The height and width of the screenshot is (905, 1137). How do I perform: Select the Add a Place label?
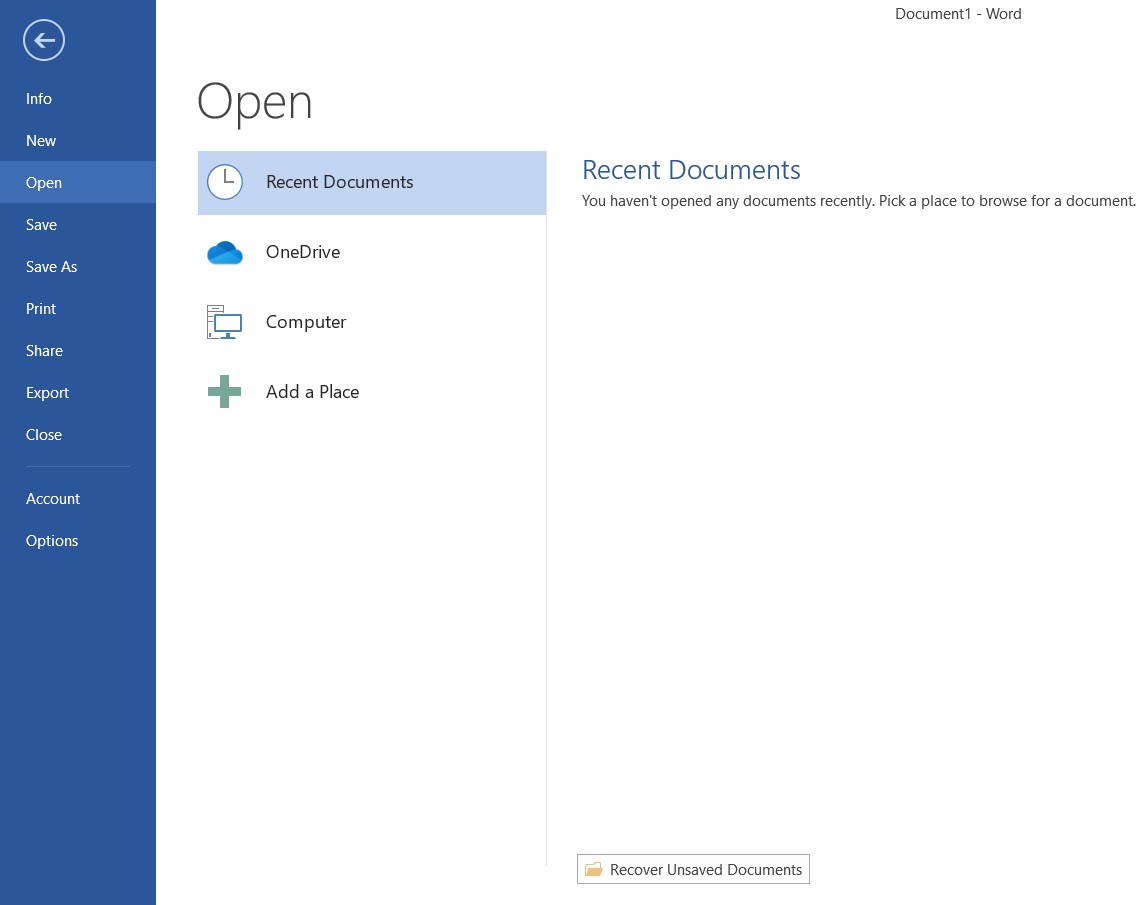pyautogui.click(x=312, y=392)
